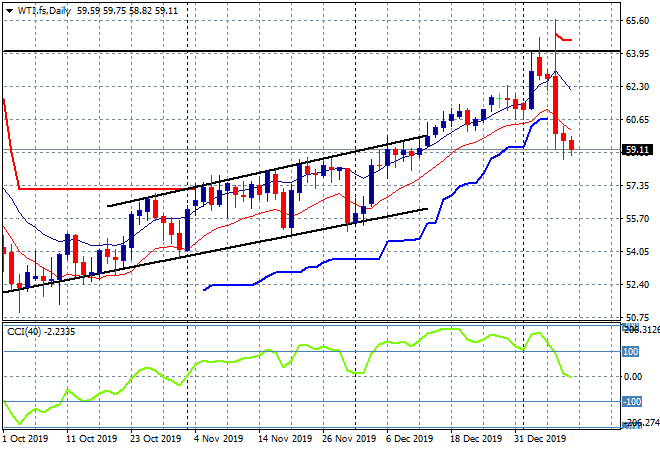Select the WTI.fs,Daily chart title
Viewport: 660px width, 450px height.
click(44, 11)
